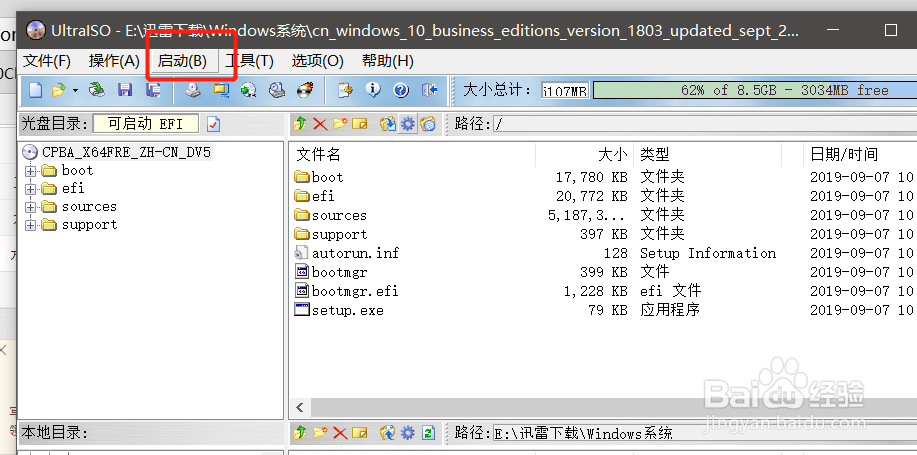Click the red X delete icon in image pane
The image size is (917, 455).
(320, 124)
